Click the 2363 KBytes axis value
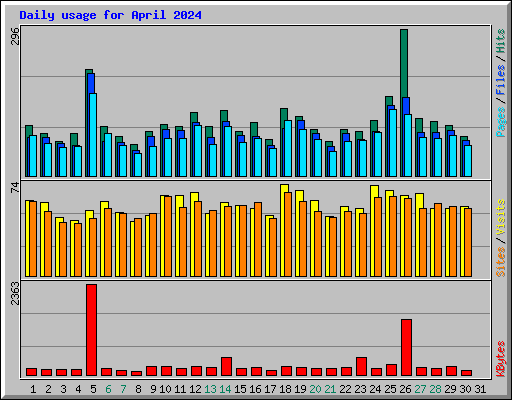512x400 pixels. (x=15, y=293)
